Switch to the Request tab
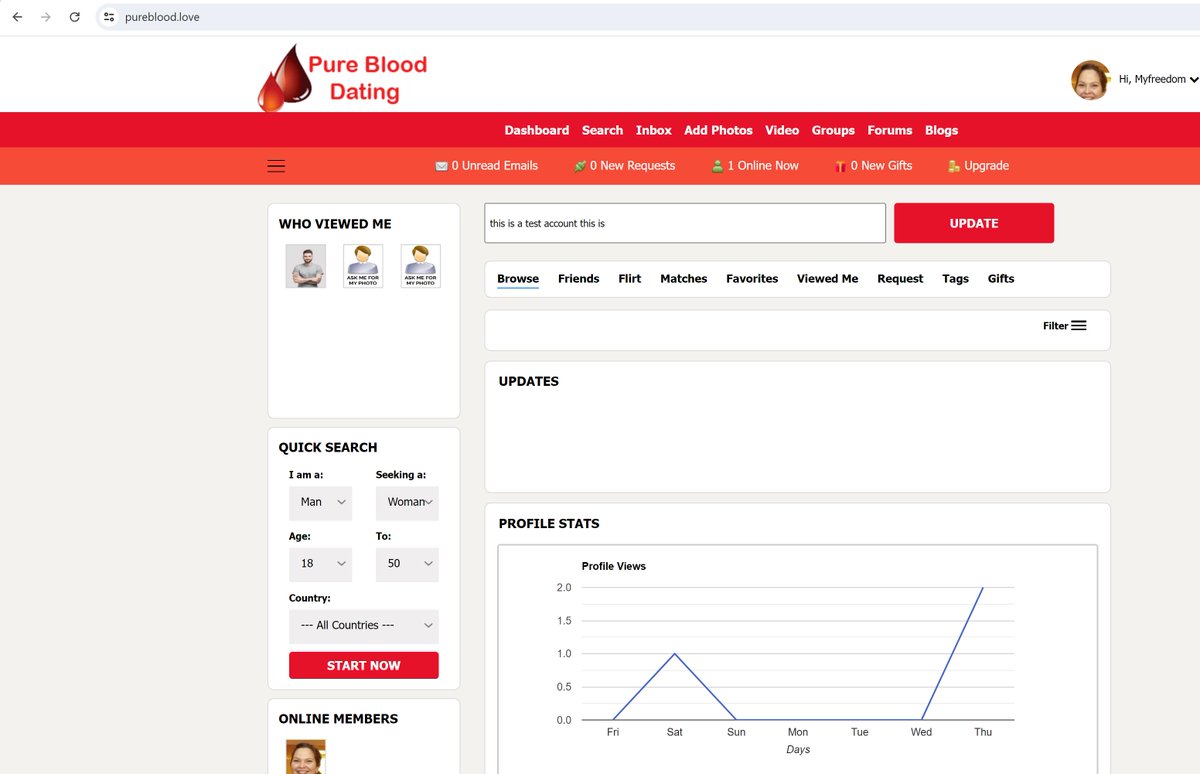The image size is (1200, 774). [900, 279]
